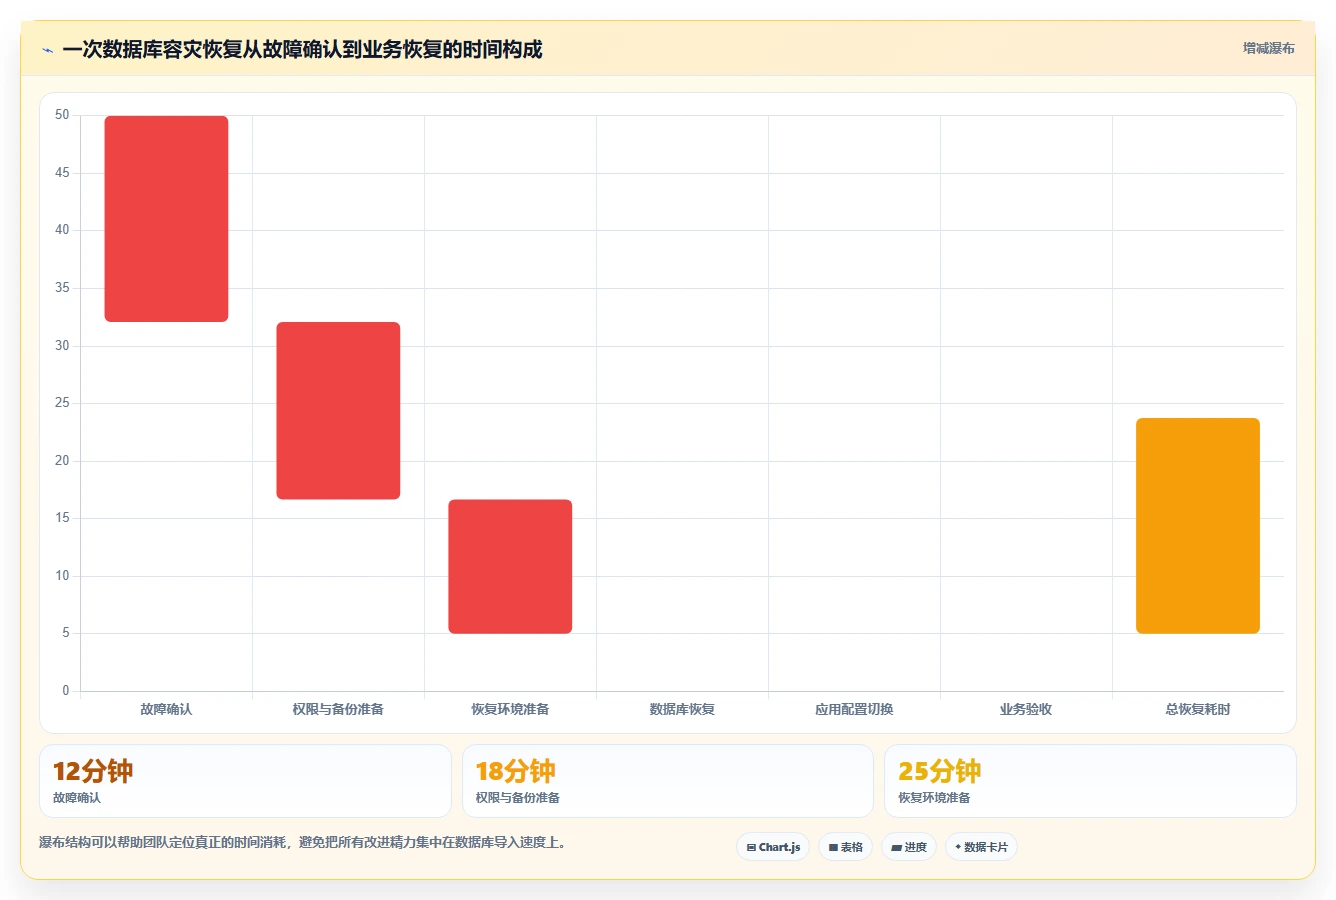Viewport: 1336px width, 900px height.
Task: Click the red 权限与备份准备 bar
Action: point(339,411)
